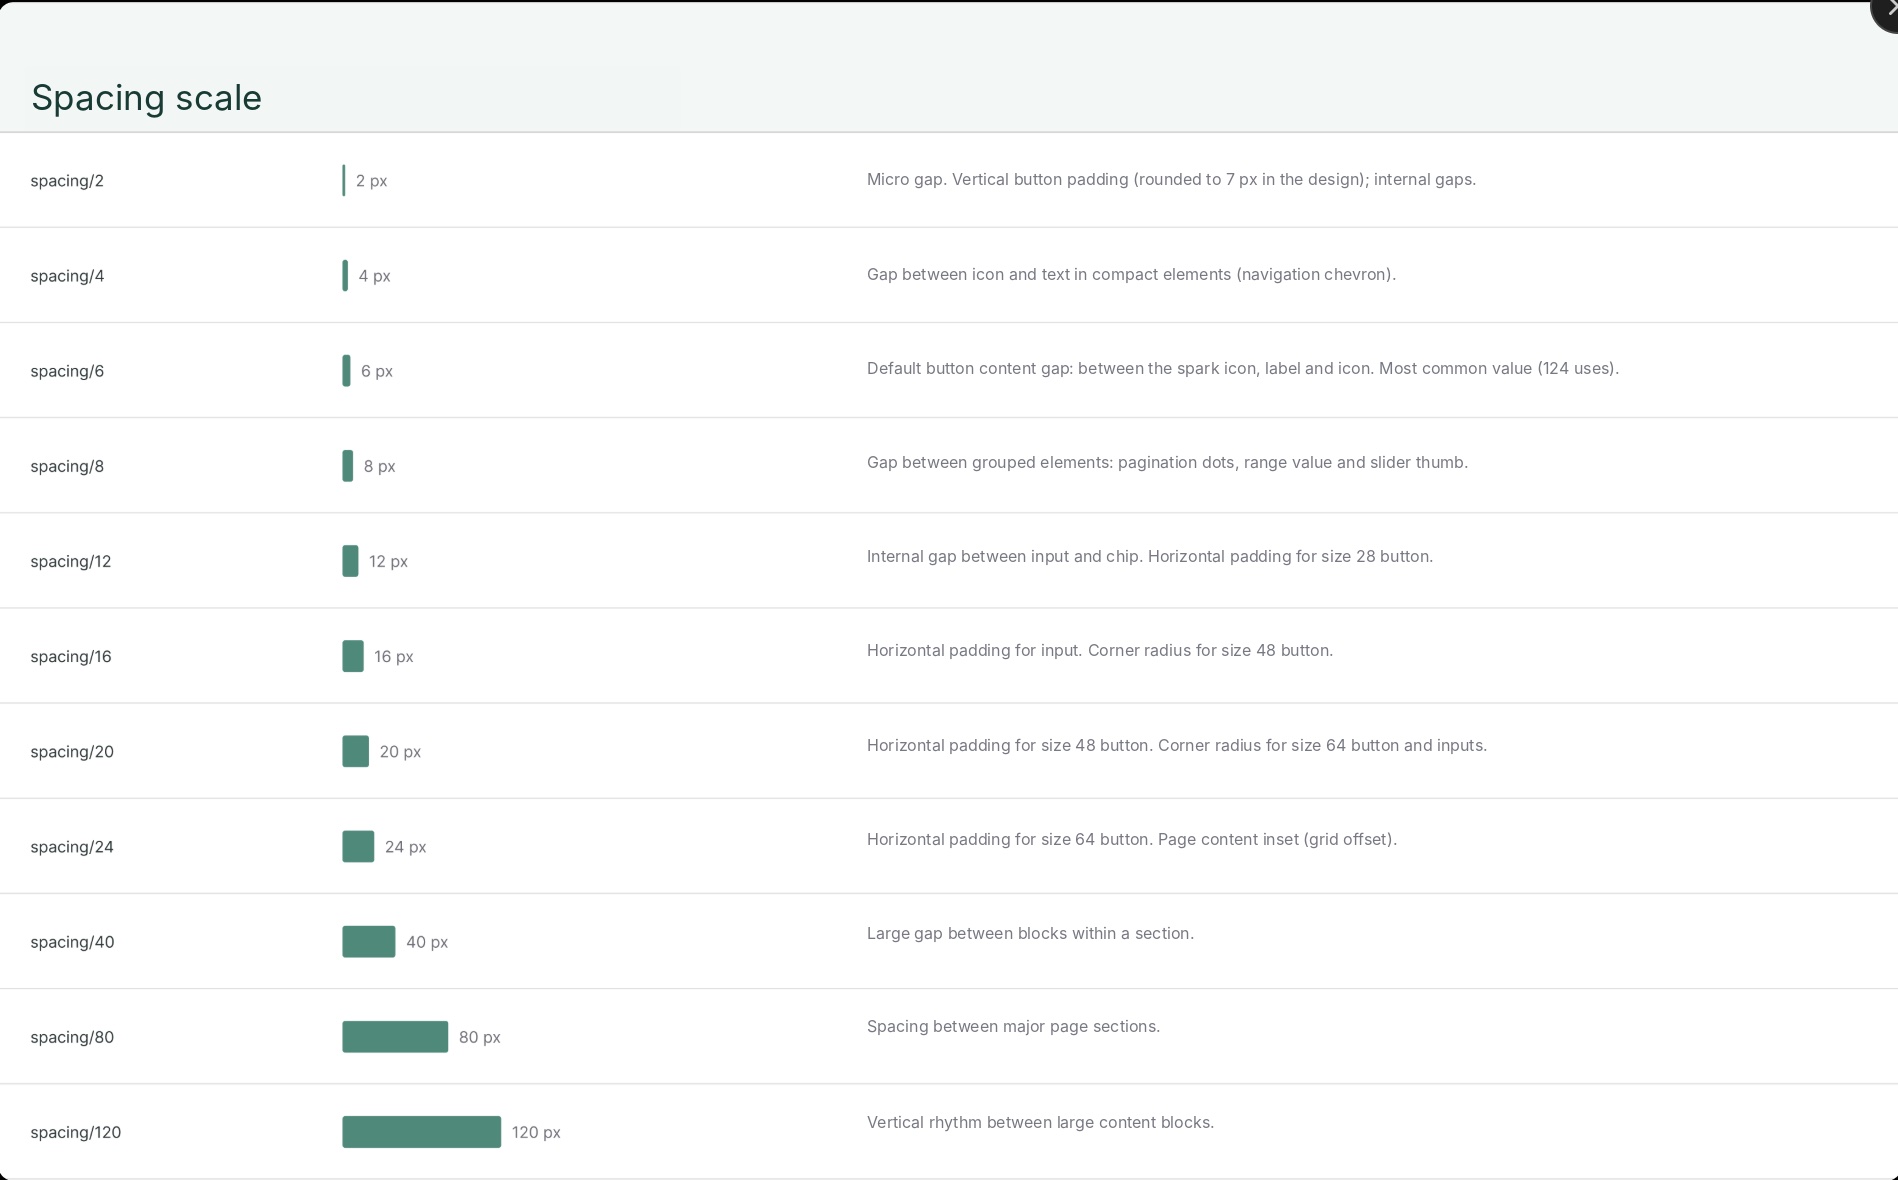
Task: Select the 'spacing/4' token name
Action: click(67, 276)
